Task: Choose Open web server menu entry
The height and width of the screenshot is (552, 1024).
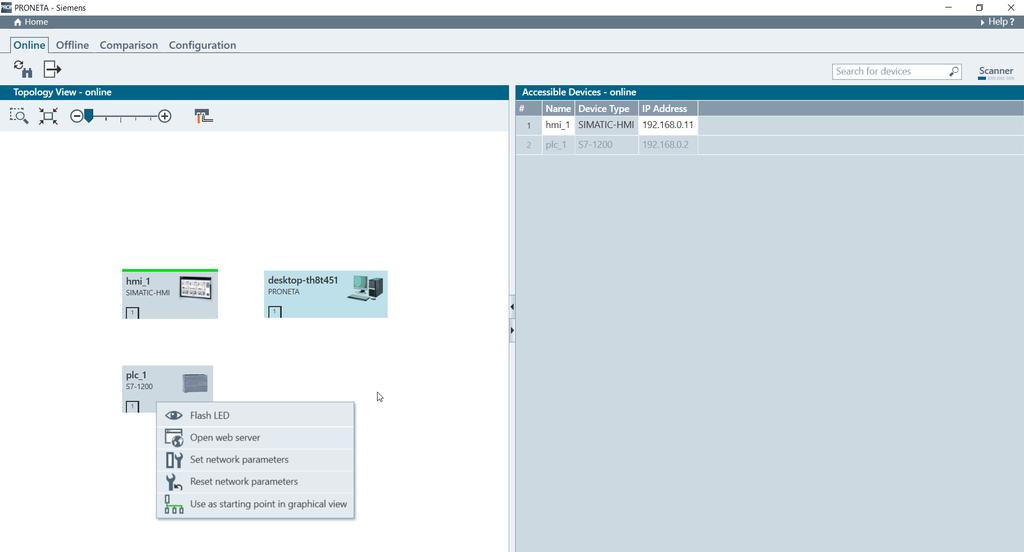Action: click(255, 438)
